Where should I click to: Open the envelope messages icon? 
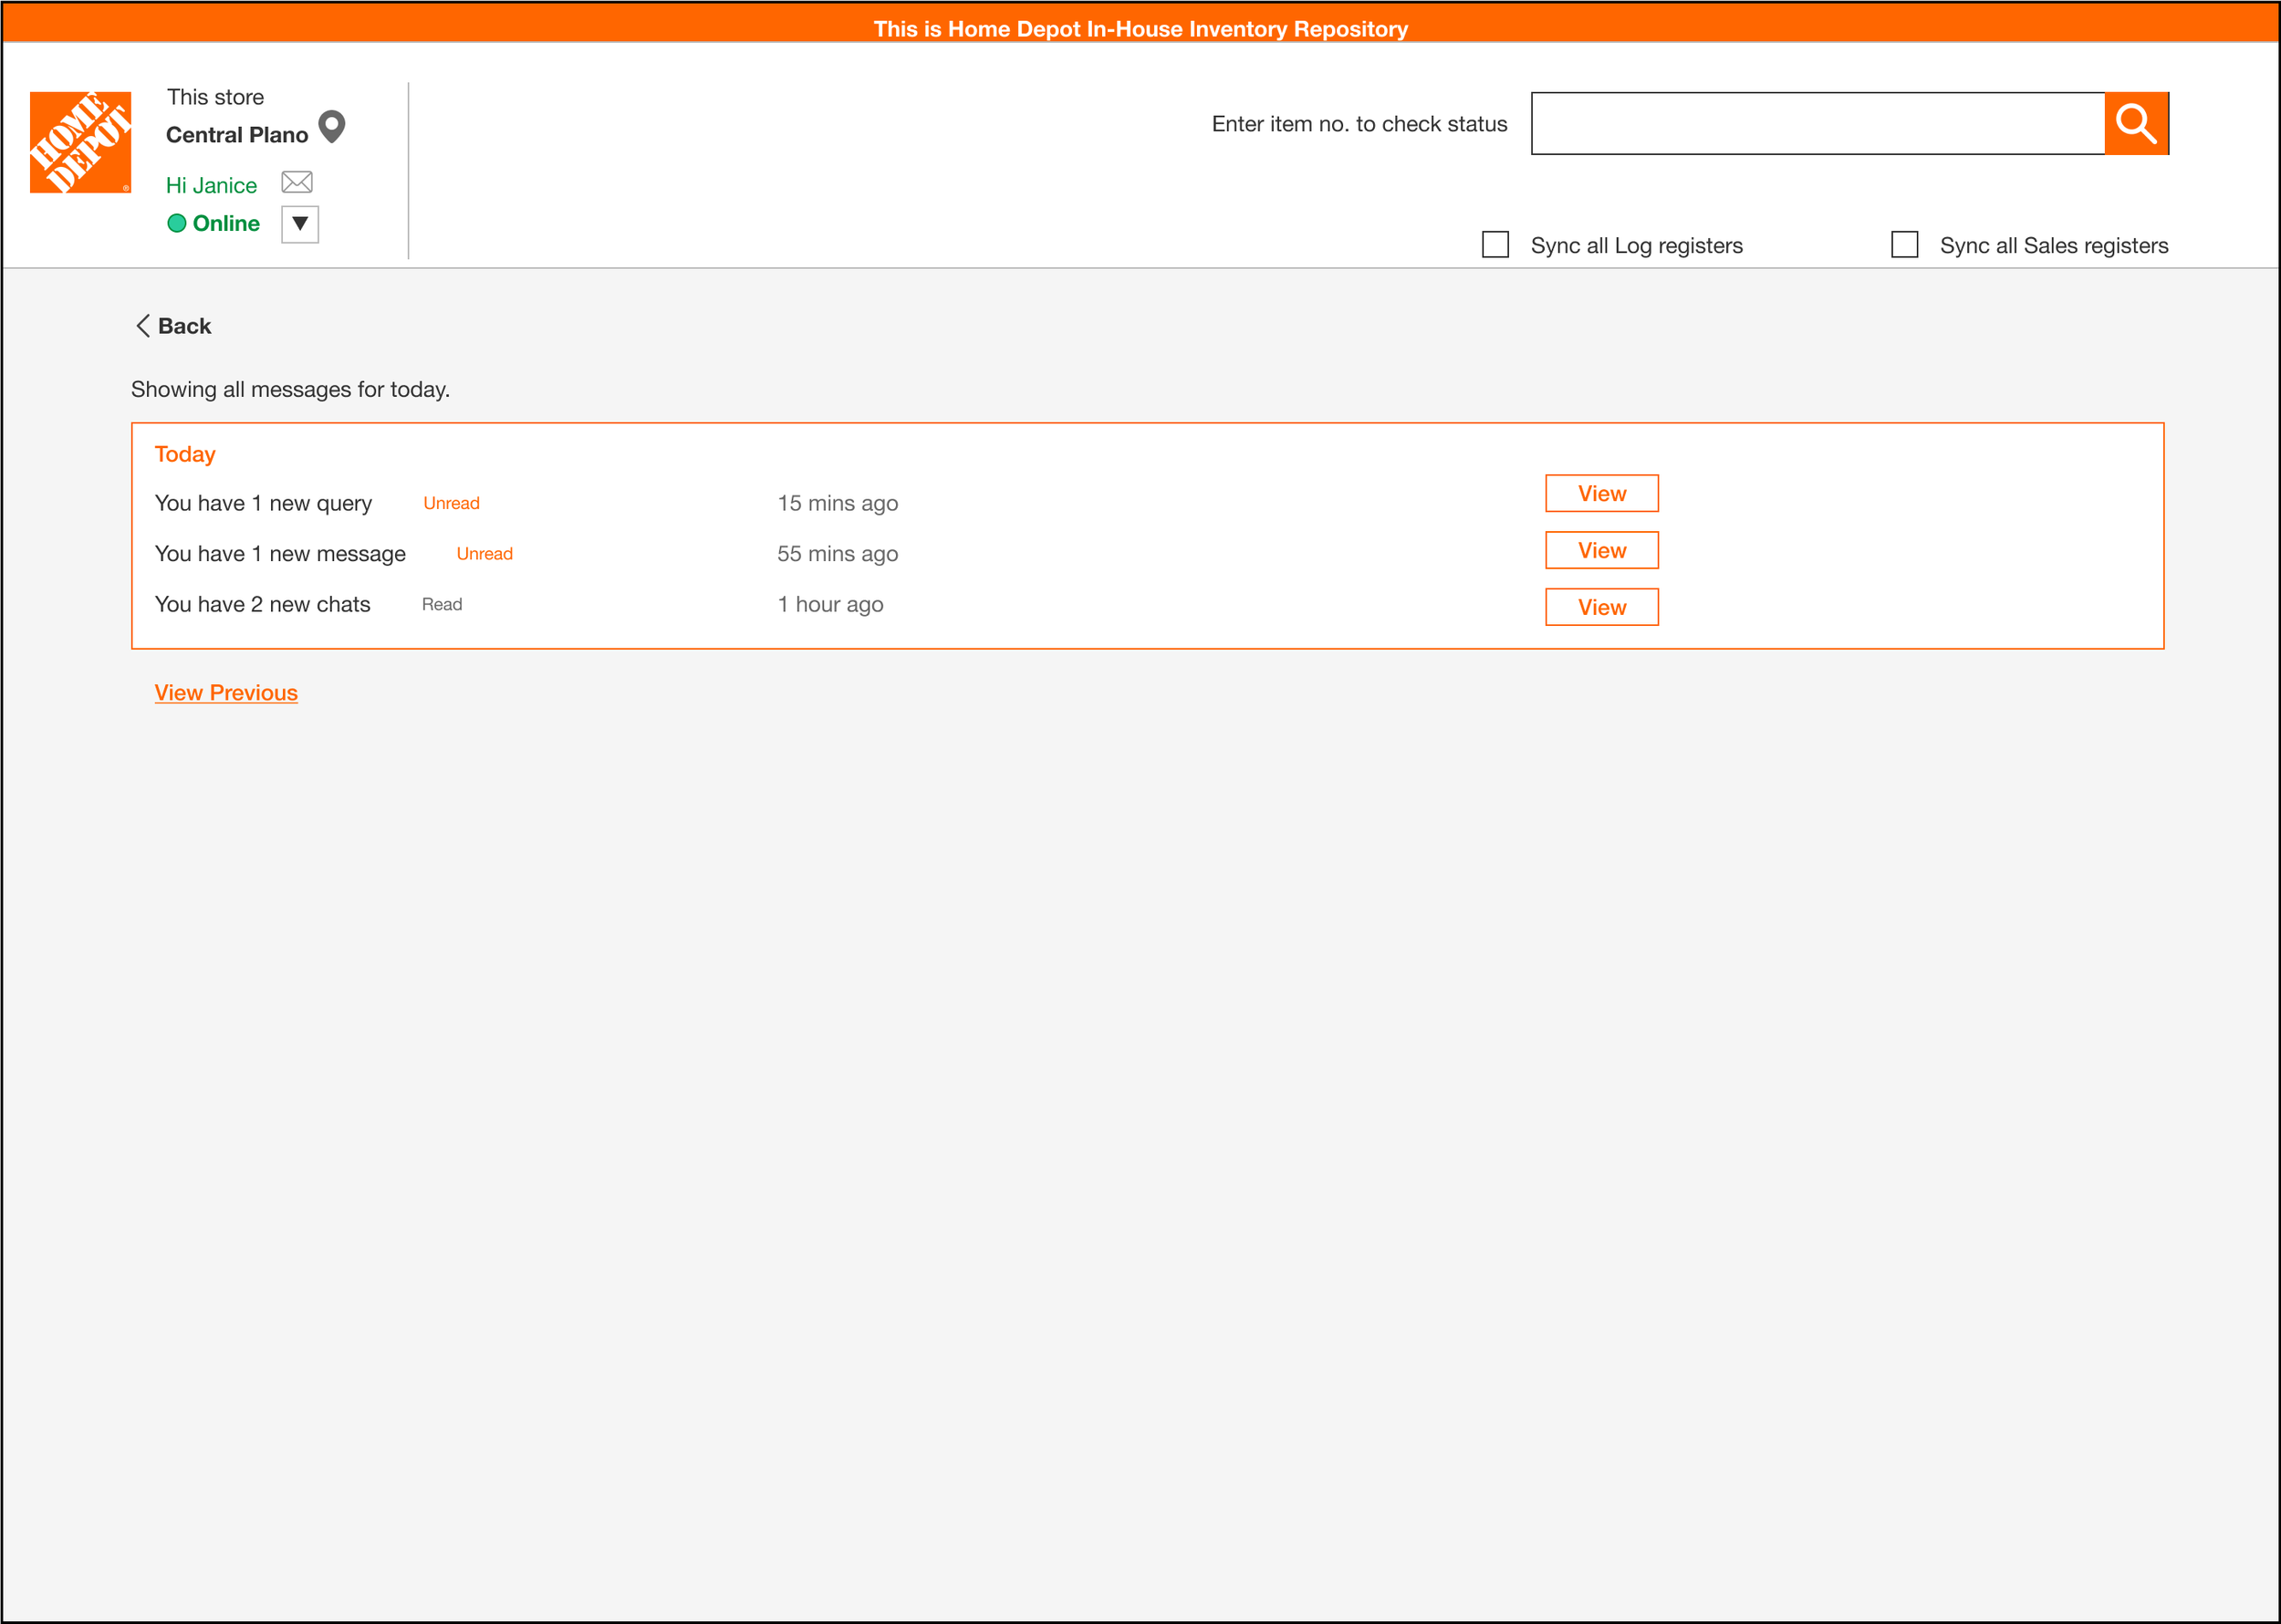pyautogui.click(x=297, y=182)
